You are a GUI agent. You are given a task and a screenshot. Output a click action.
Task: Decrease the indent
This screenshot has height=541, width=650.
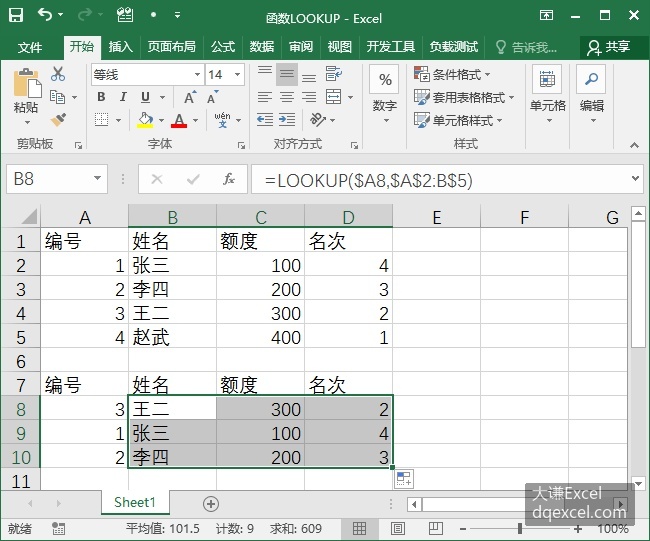click(264, 120)
